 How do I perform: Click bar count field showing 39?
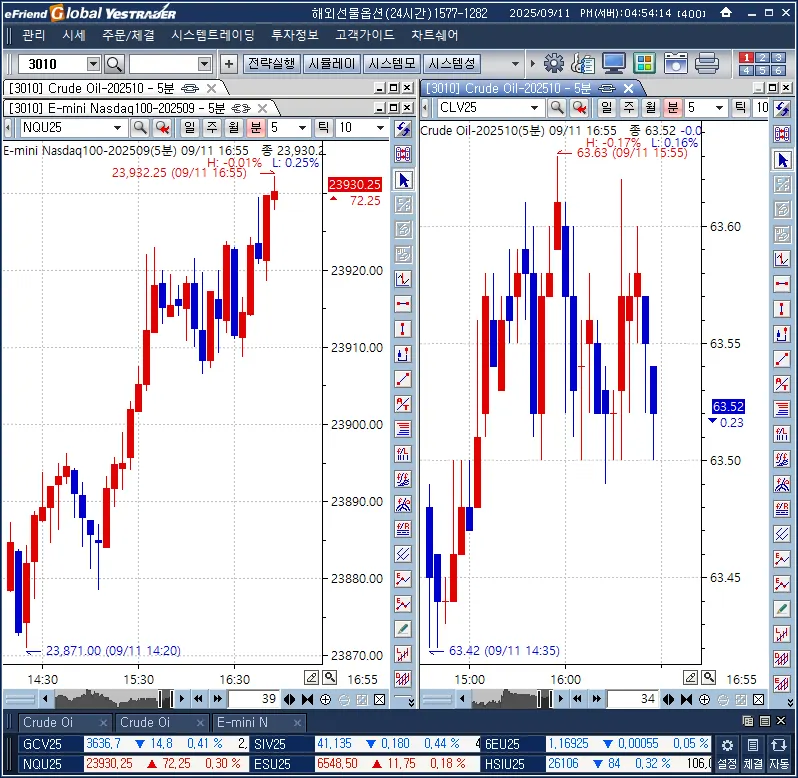tap(253, 699)
